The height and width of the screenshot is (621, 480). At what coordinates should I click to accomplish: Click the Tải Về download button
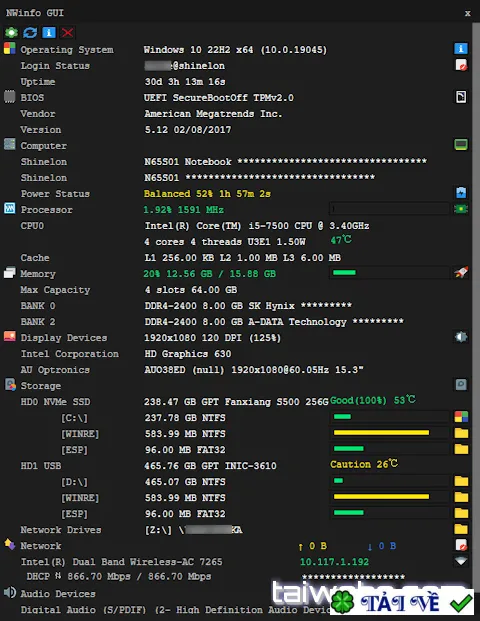pos(401,601)
